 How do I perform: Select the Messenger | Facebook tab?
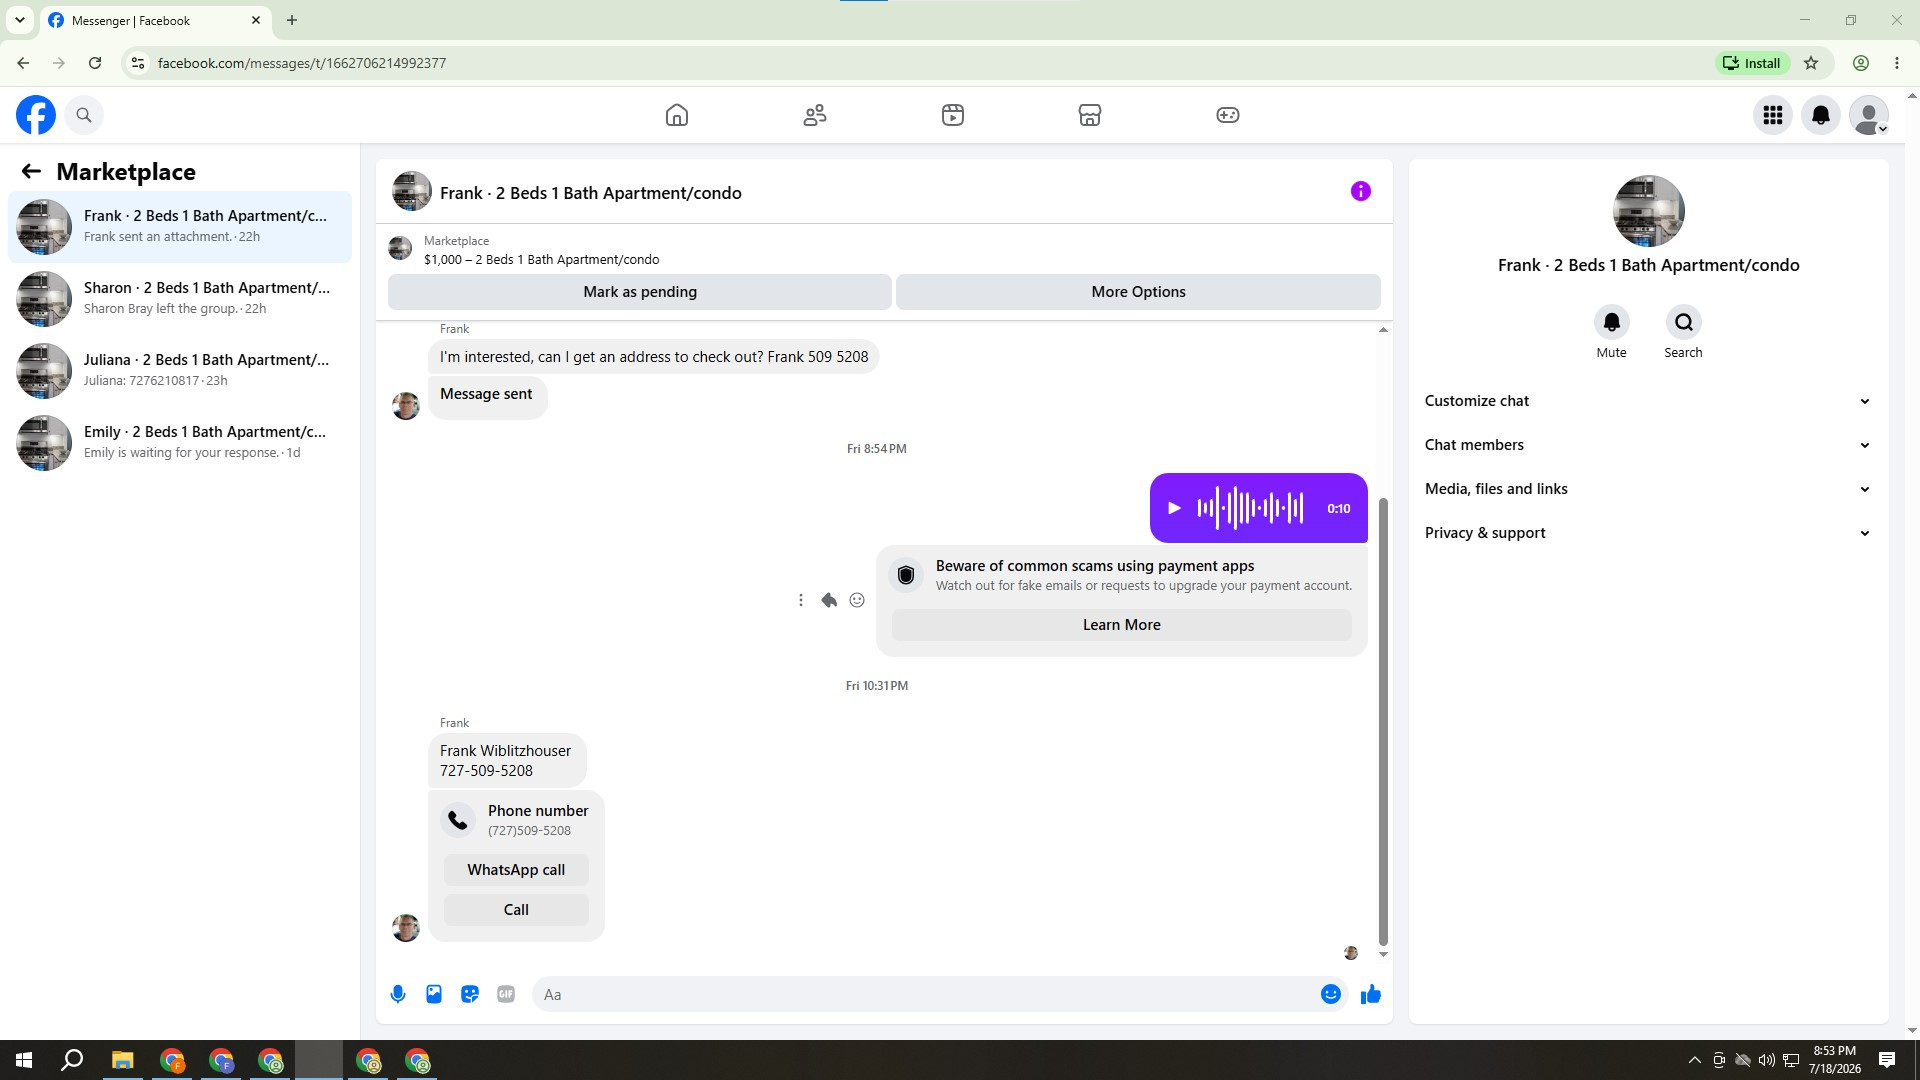[x=155, y=21]
